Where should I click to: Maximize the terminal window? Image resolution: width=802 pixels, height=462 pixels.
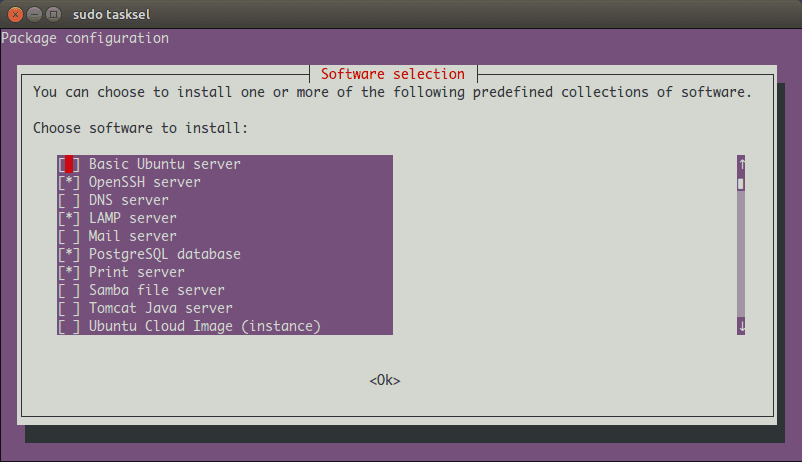(54, 14)
